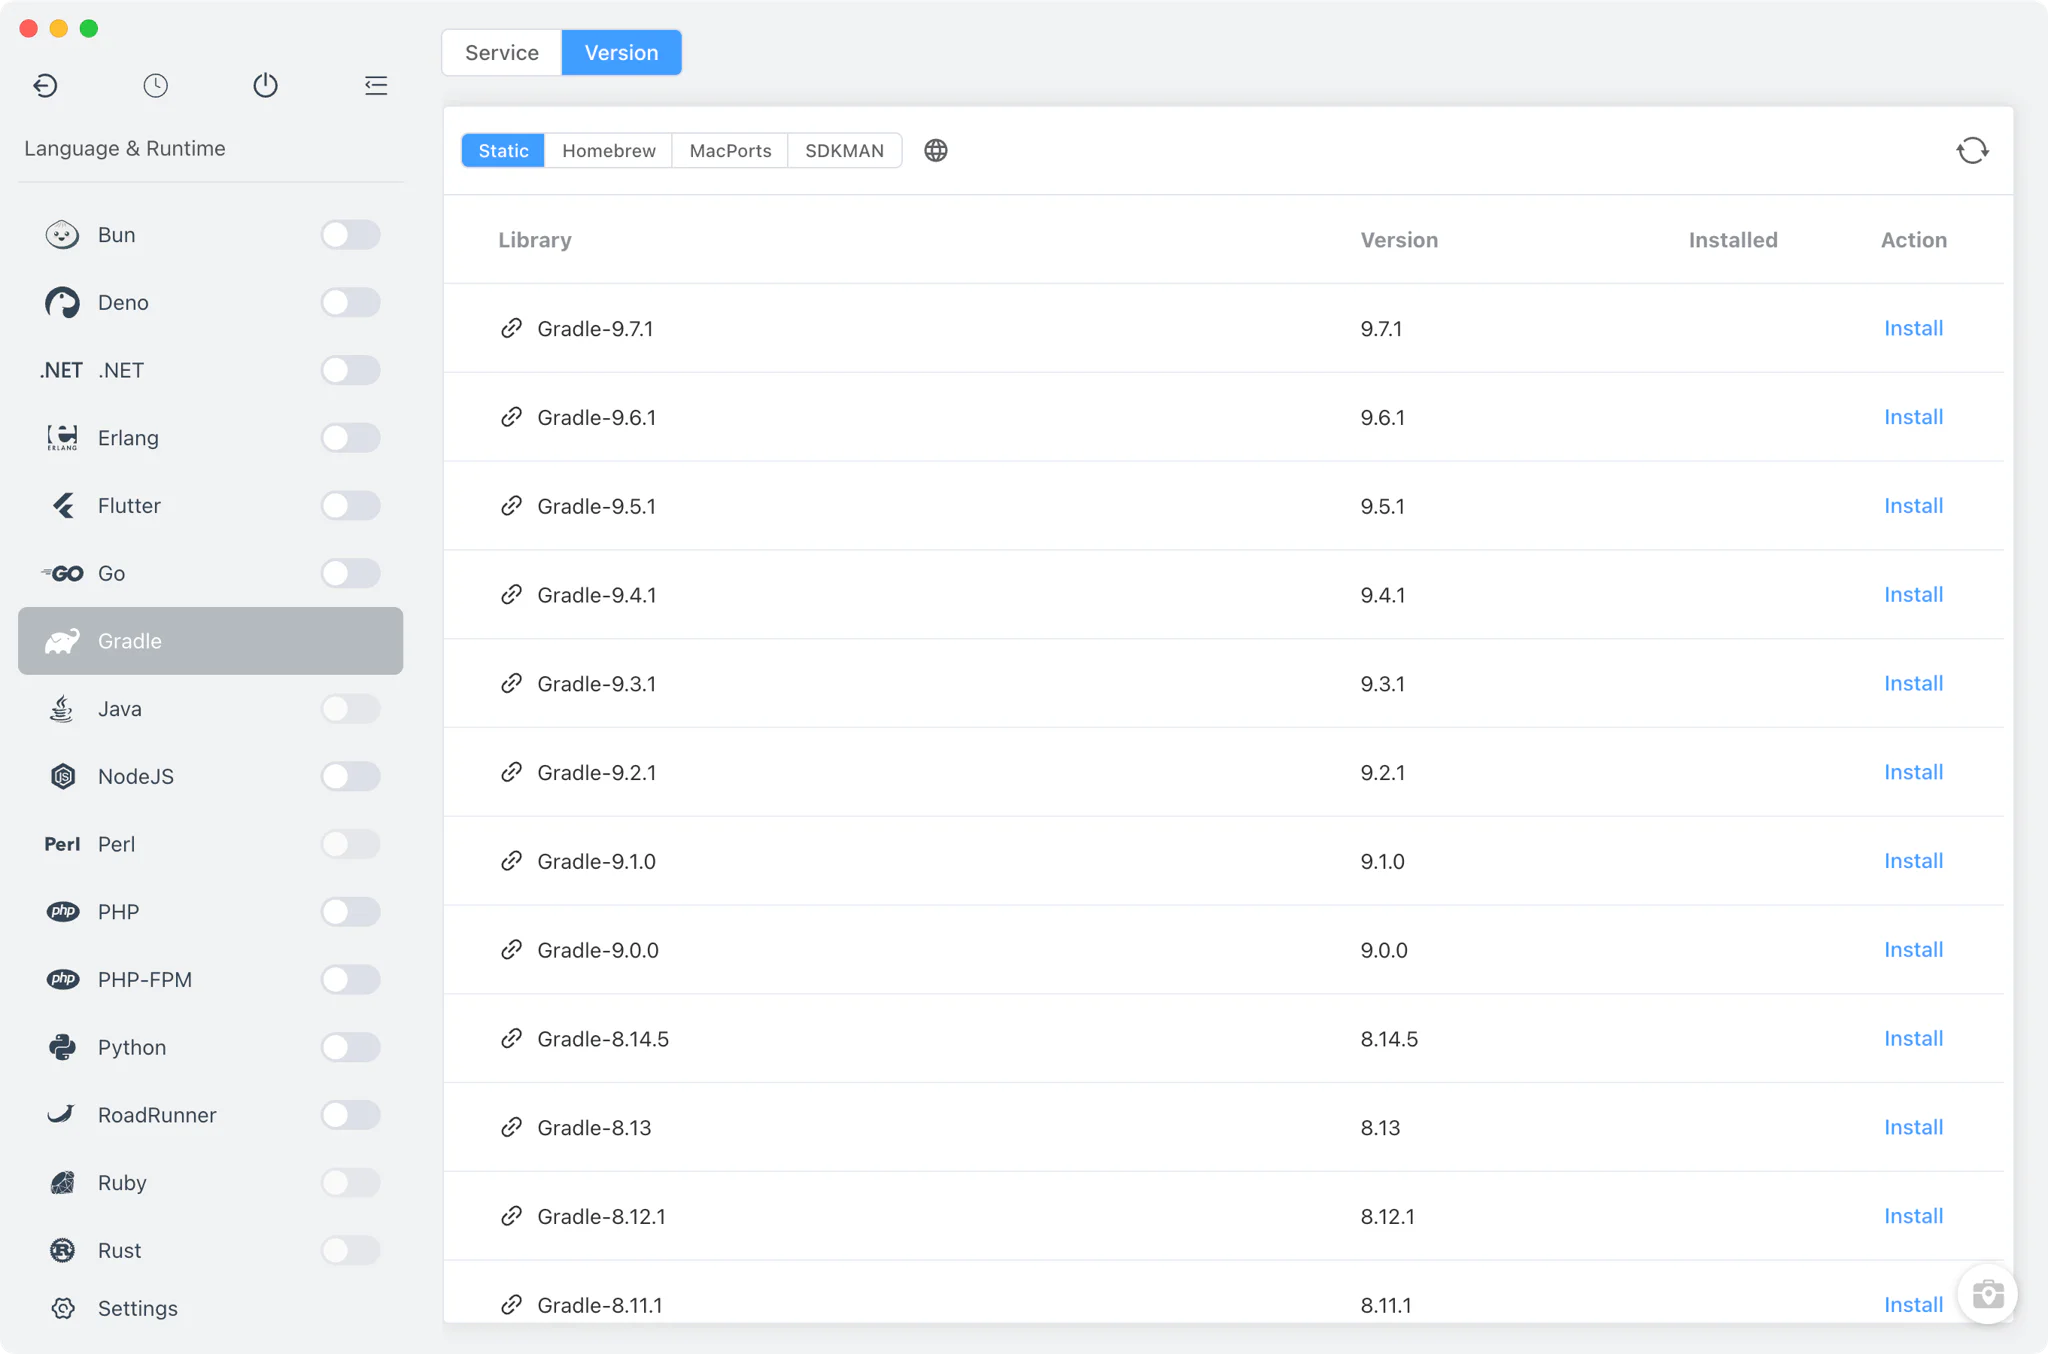Click the link icon for Gradle-9.0.0
Viewport: 2048px width, 1354px height.
[x=511, y=950]
